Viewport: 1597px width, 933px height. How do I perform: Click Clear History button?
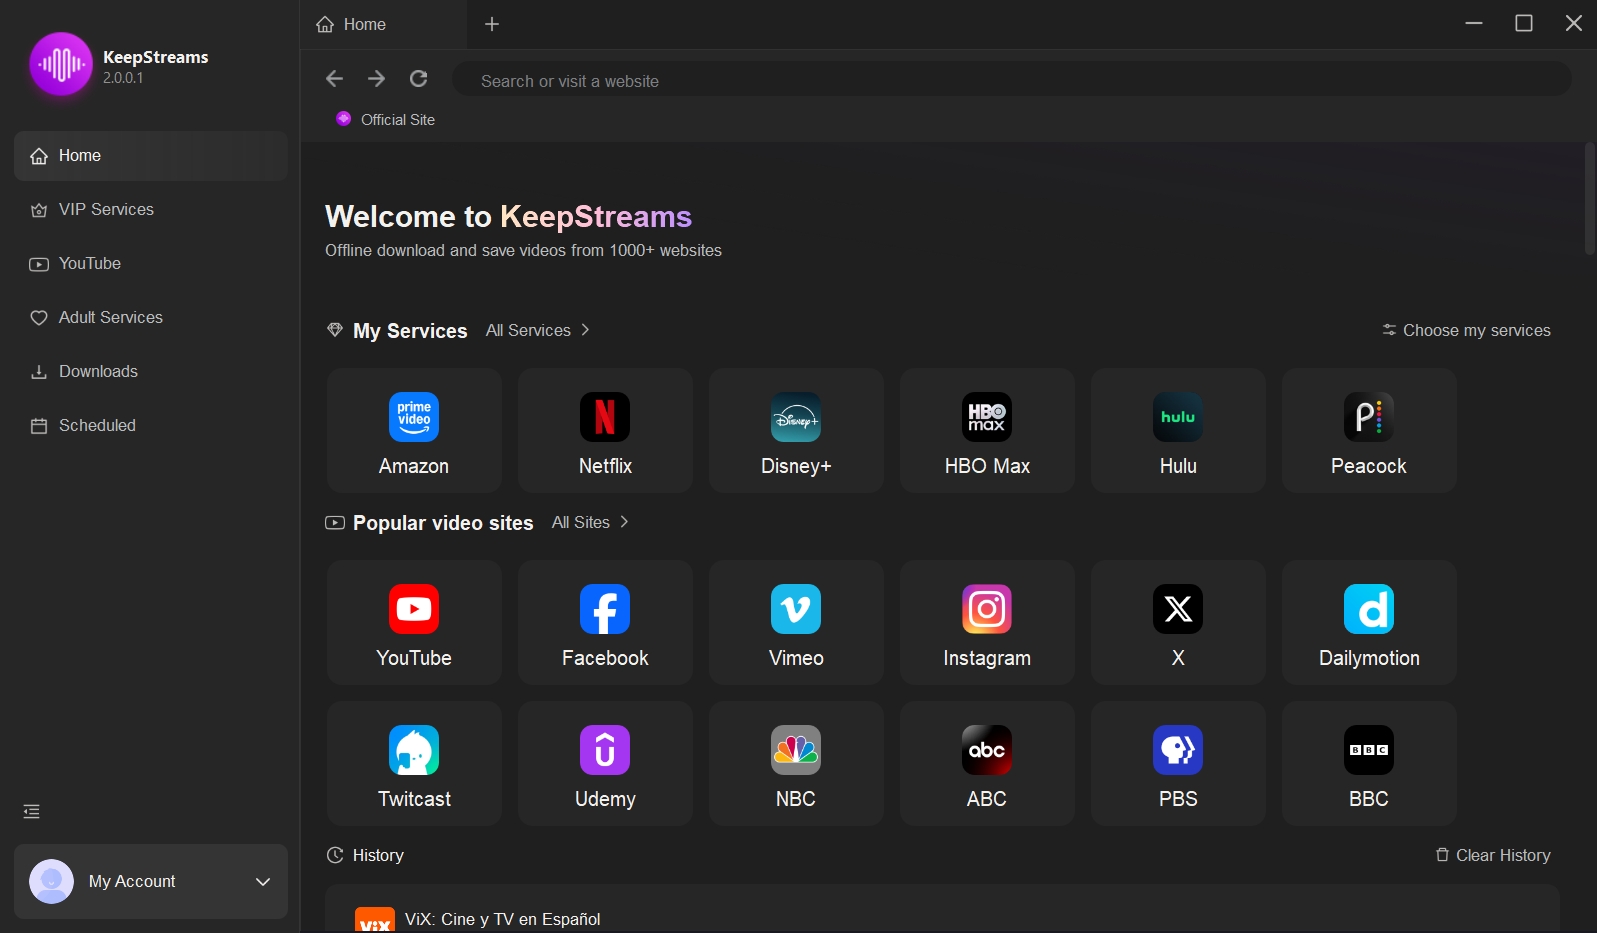pyautogui.click(x=1493, y=855)
